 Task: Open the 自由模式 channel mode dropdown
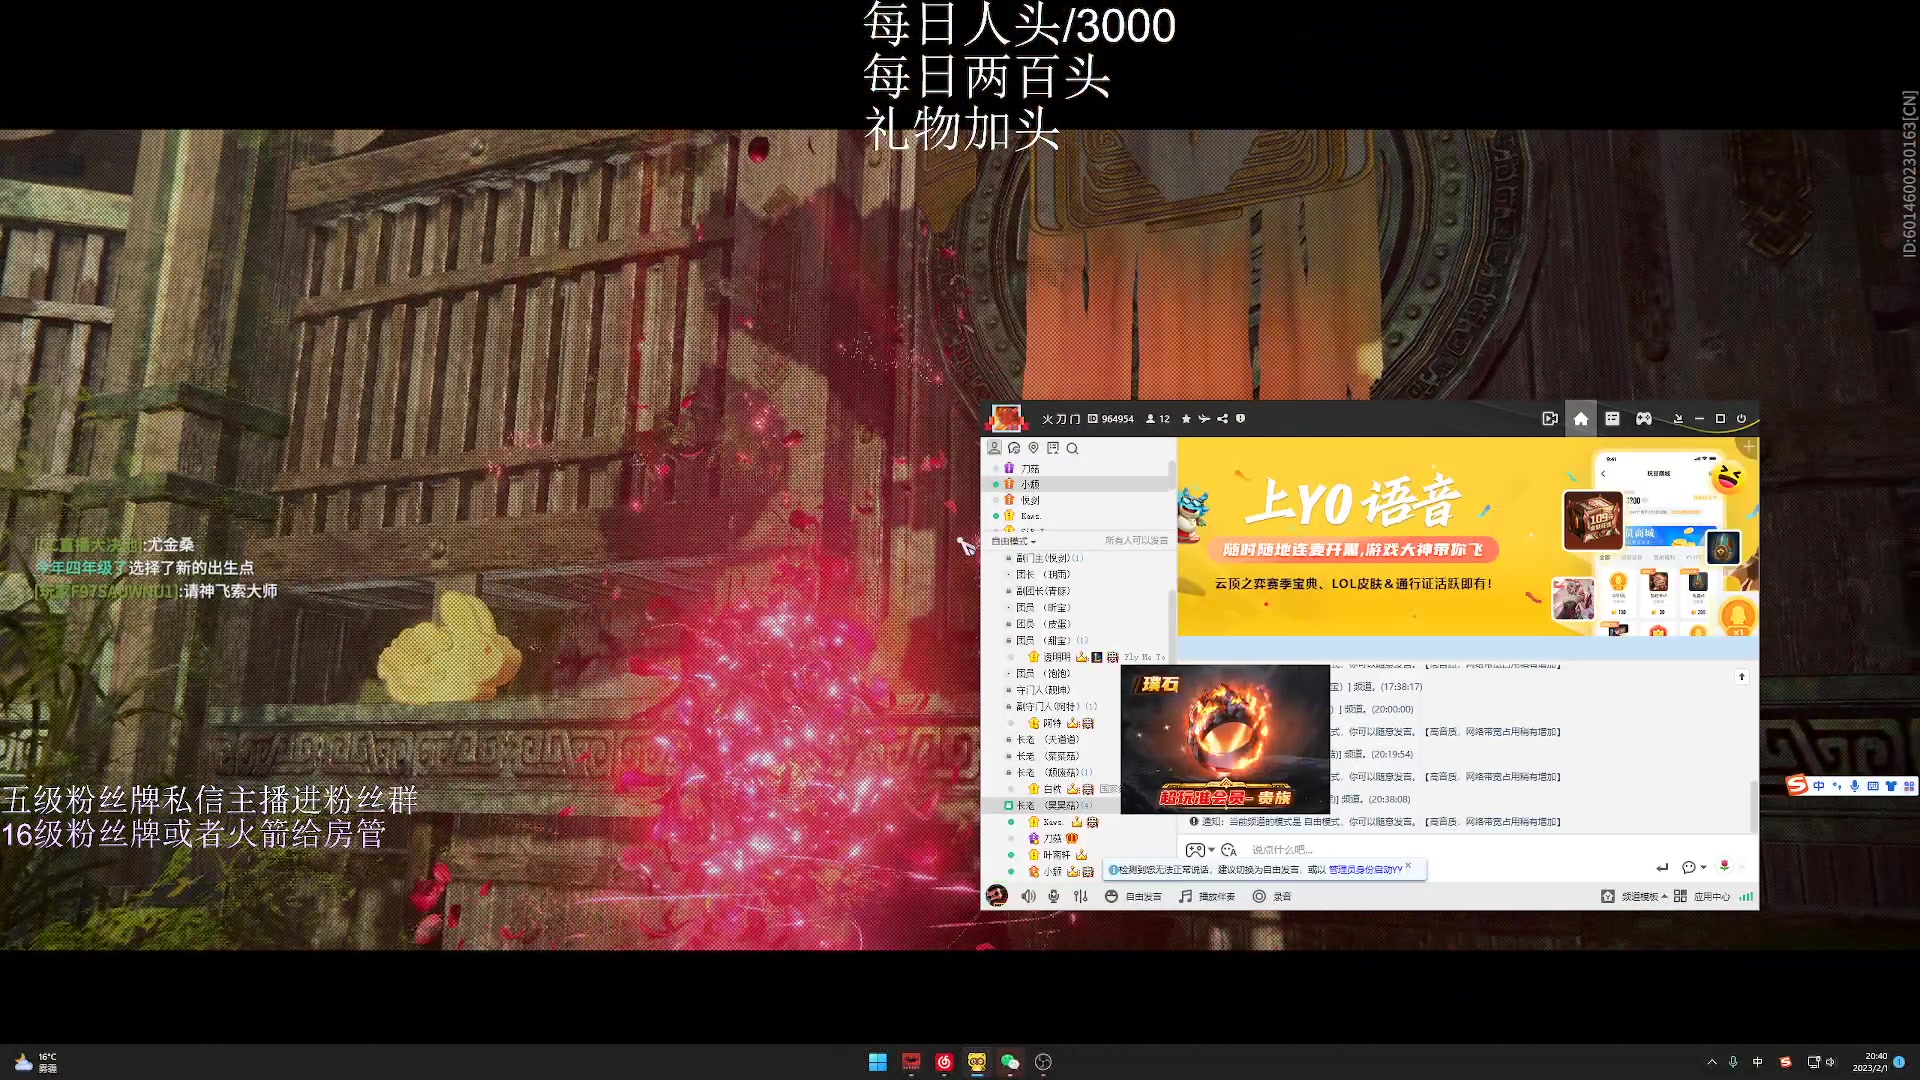tap(1013, 541)
